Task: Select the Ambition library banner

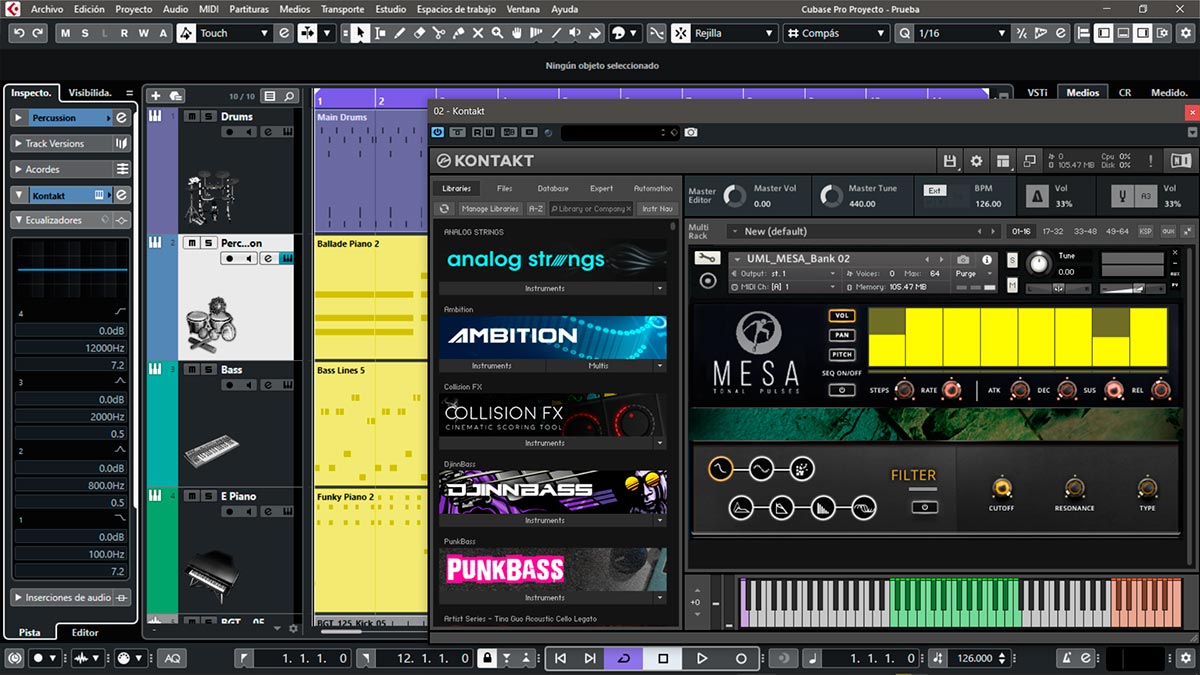Action: tap(553, 337)
